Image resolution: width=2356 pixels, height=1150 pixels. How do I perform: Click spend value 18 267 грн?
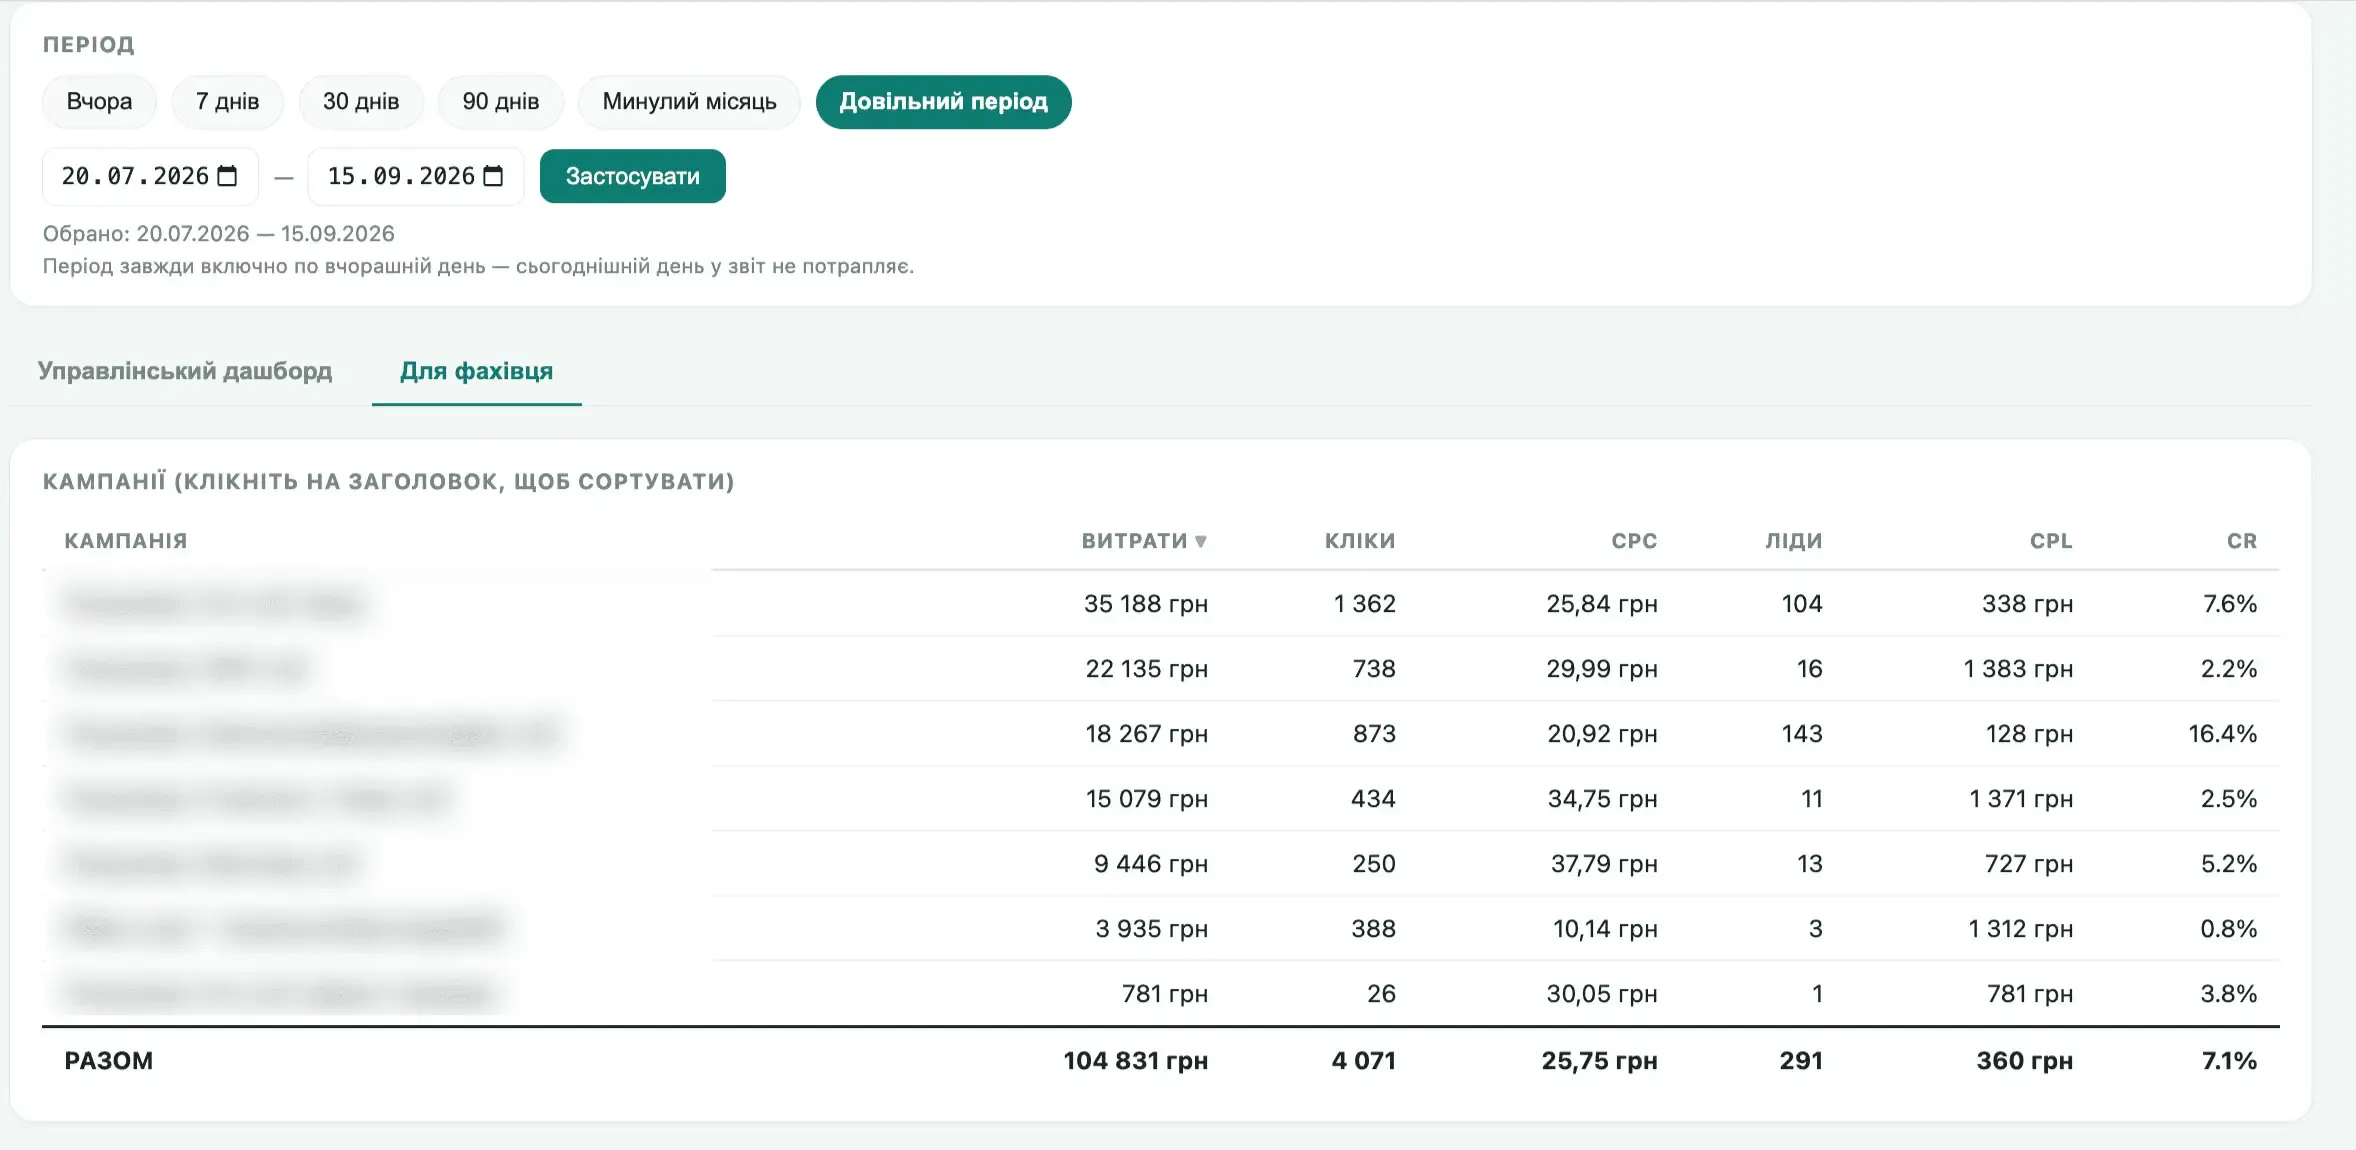[x=1147, y=734]
